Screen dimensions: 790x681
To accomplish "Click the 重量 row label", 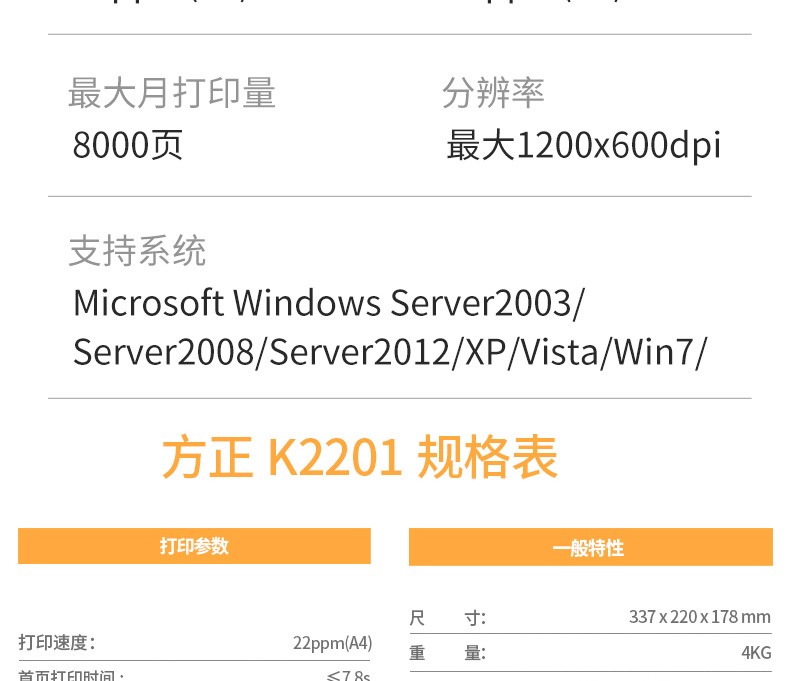I will click(x=448, y=653).
